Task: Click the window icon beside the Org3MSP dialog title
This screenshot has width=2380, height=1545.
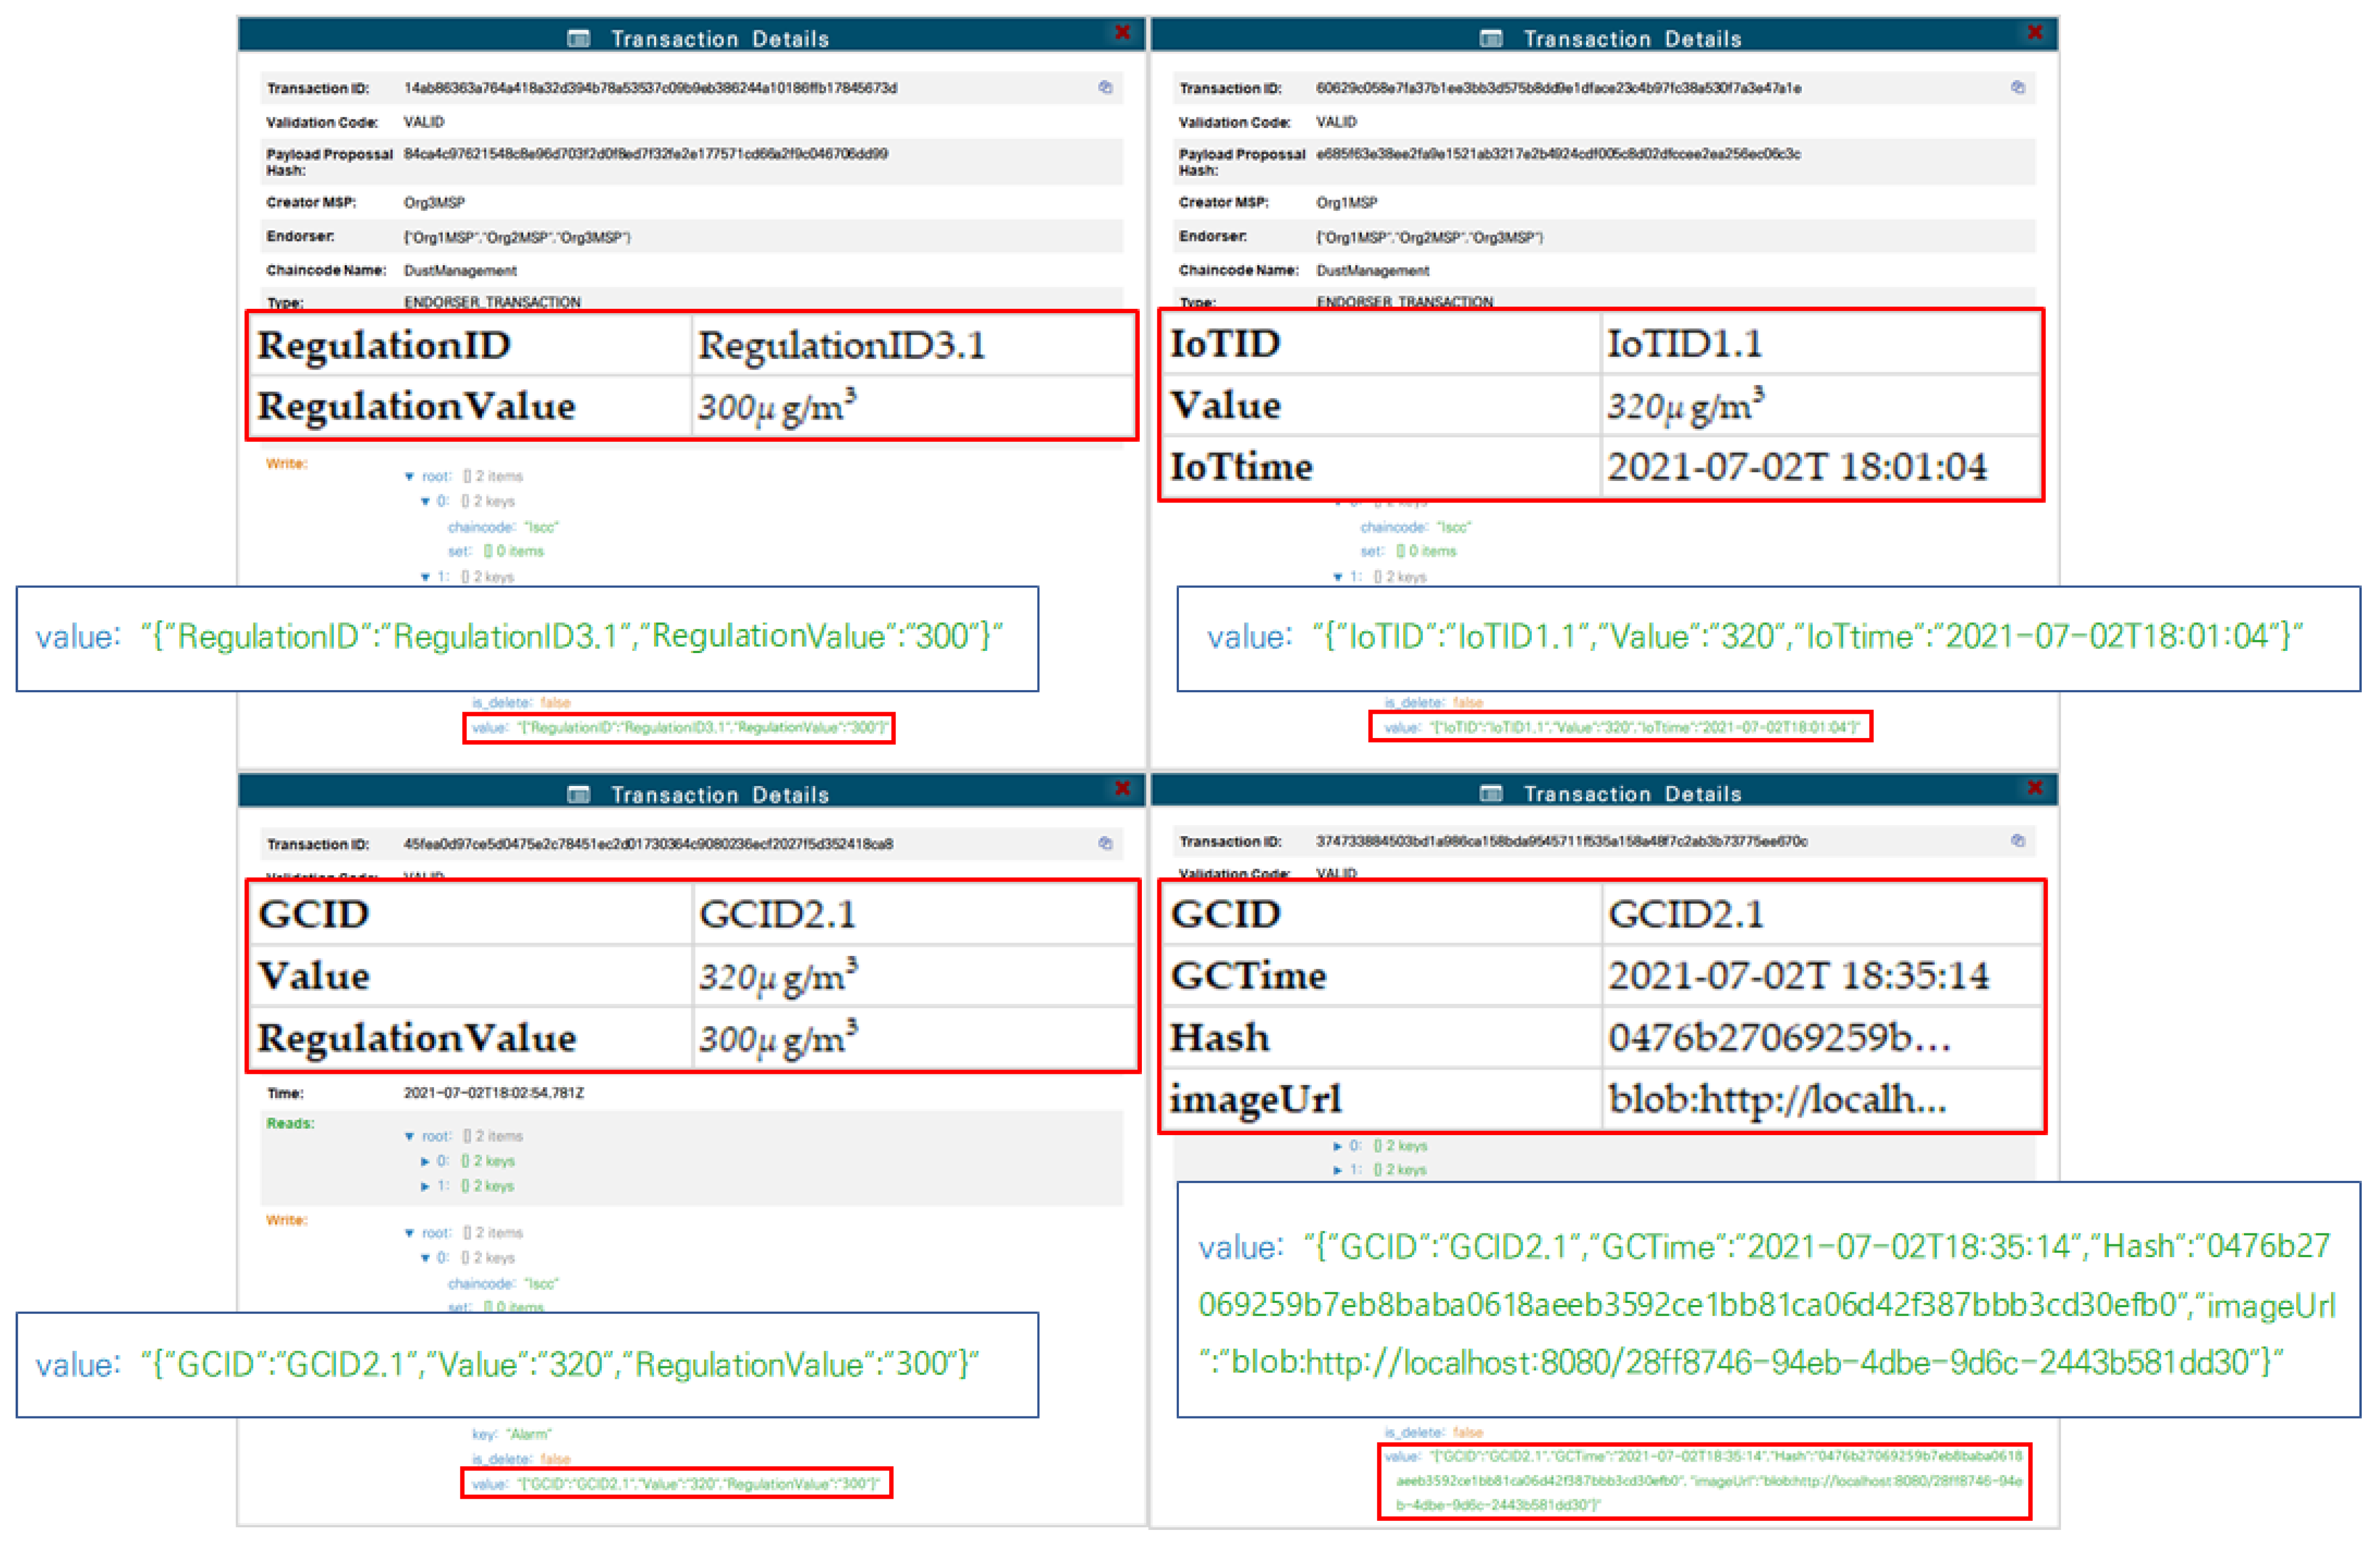Action: pos(578,38)
